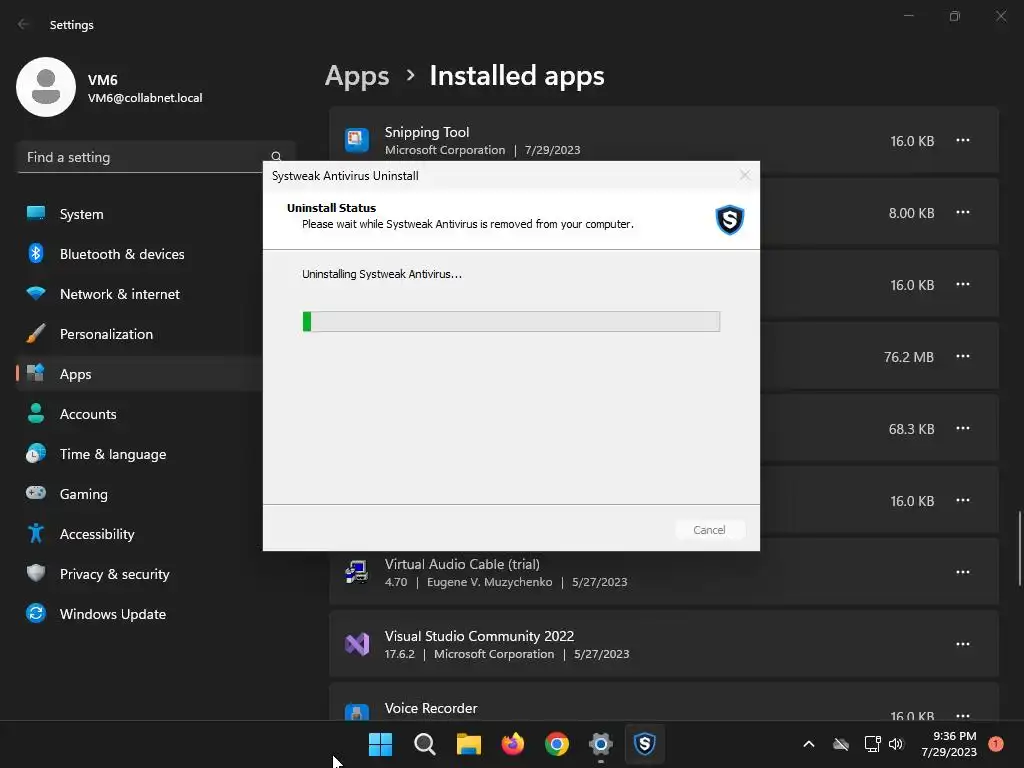Viewport: 1024px width, 768px height.
Task: Click the VM6 user avatar picture
Action: (46, 87)
